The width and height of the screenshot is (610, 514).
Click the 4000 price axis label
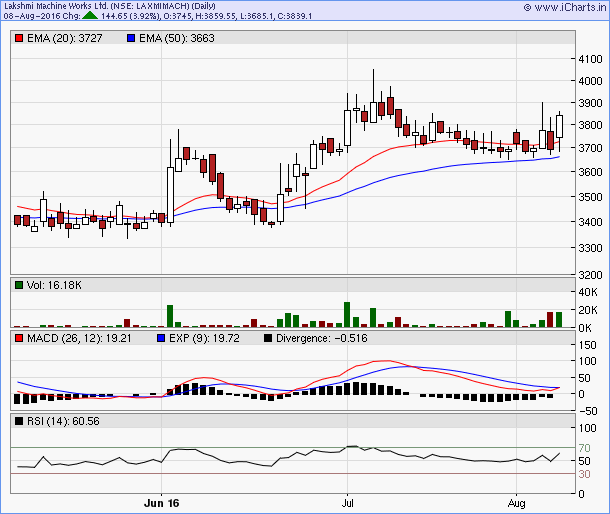coord(590,81)
